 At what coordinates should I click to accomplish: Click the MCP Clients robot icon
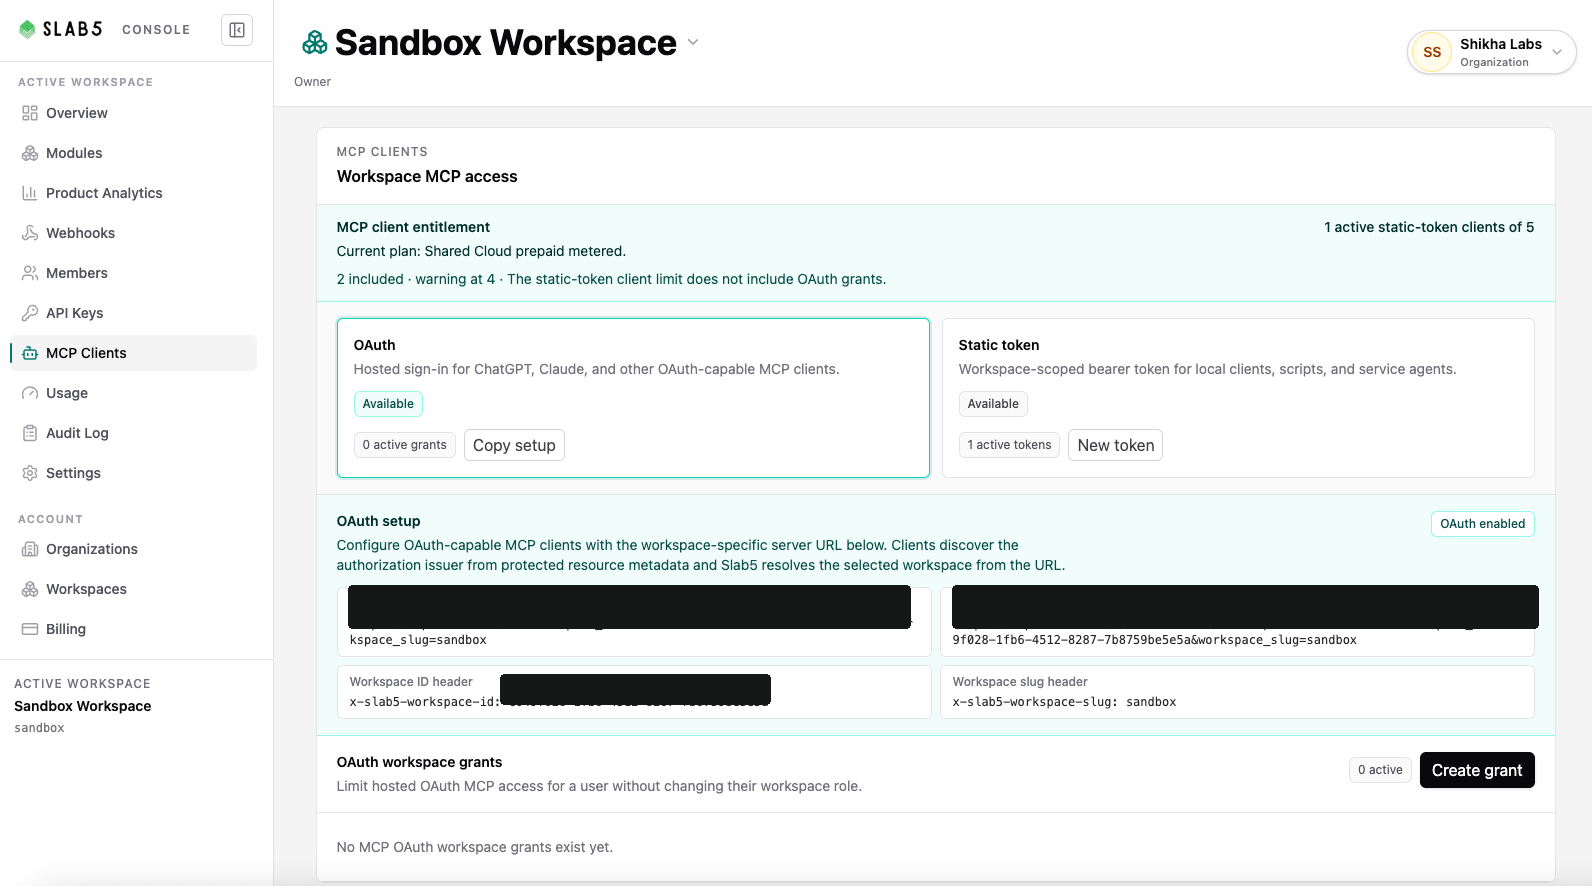tap(30, 353)
